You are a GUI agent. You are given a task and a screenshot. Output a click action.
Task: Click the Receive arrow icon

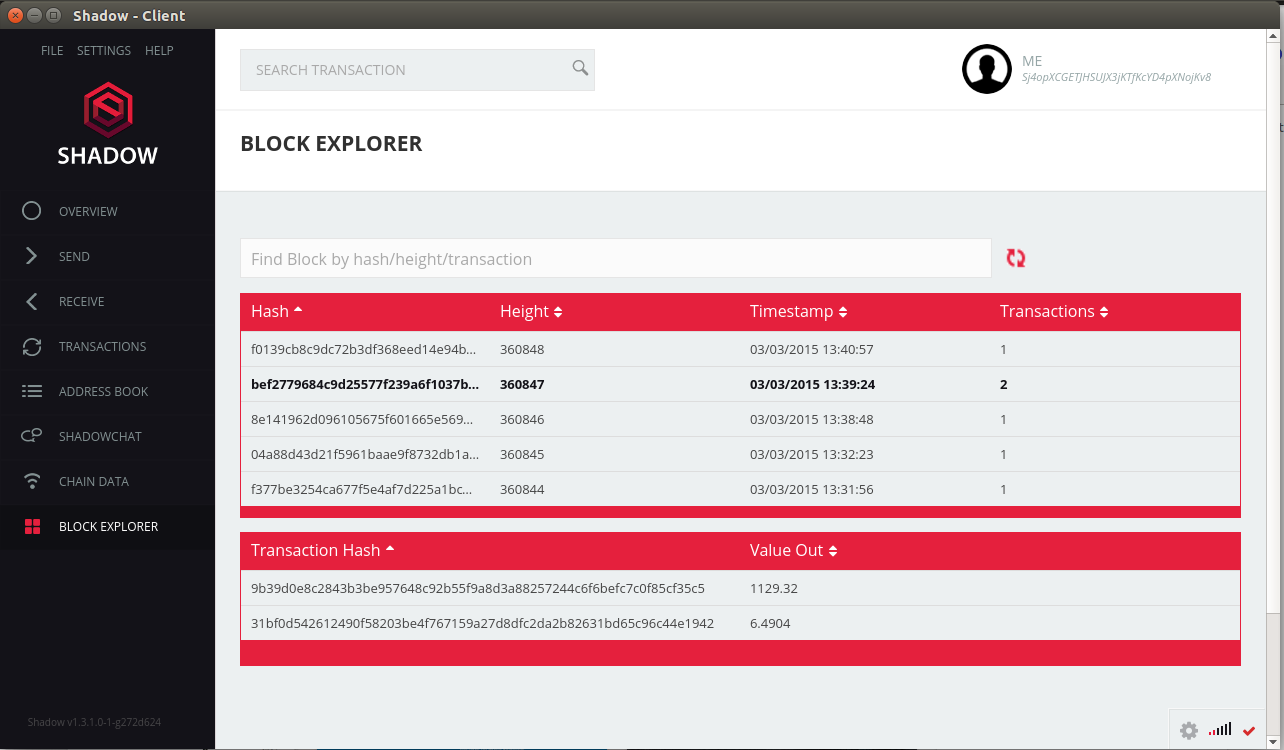pos(32,301)
